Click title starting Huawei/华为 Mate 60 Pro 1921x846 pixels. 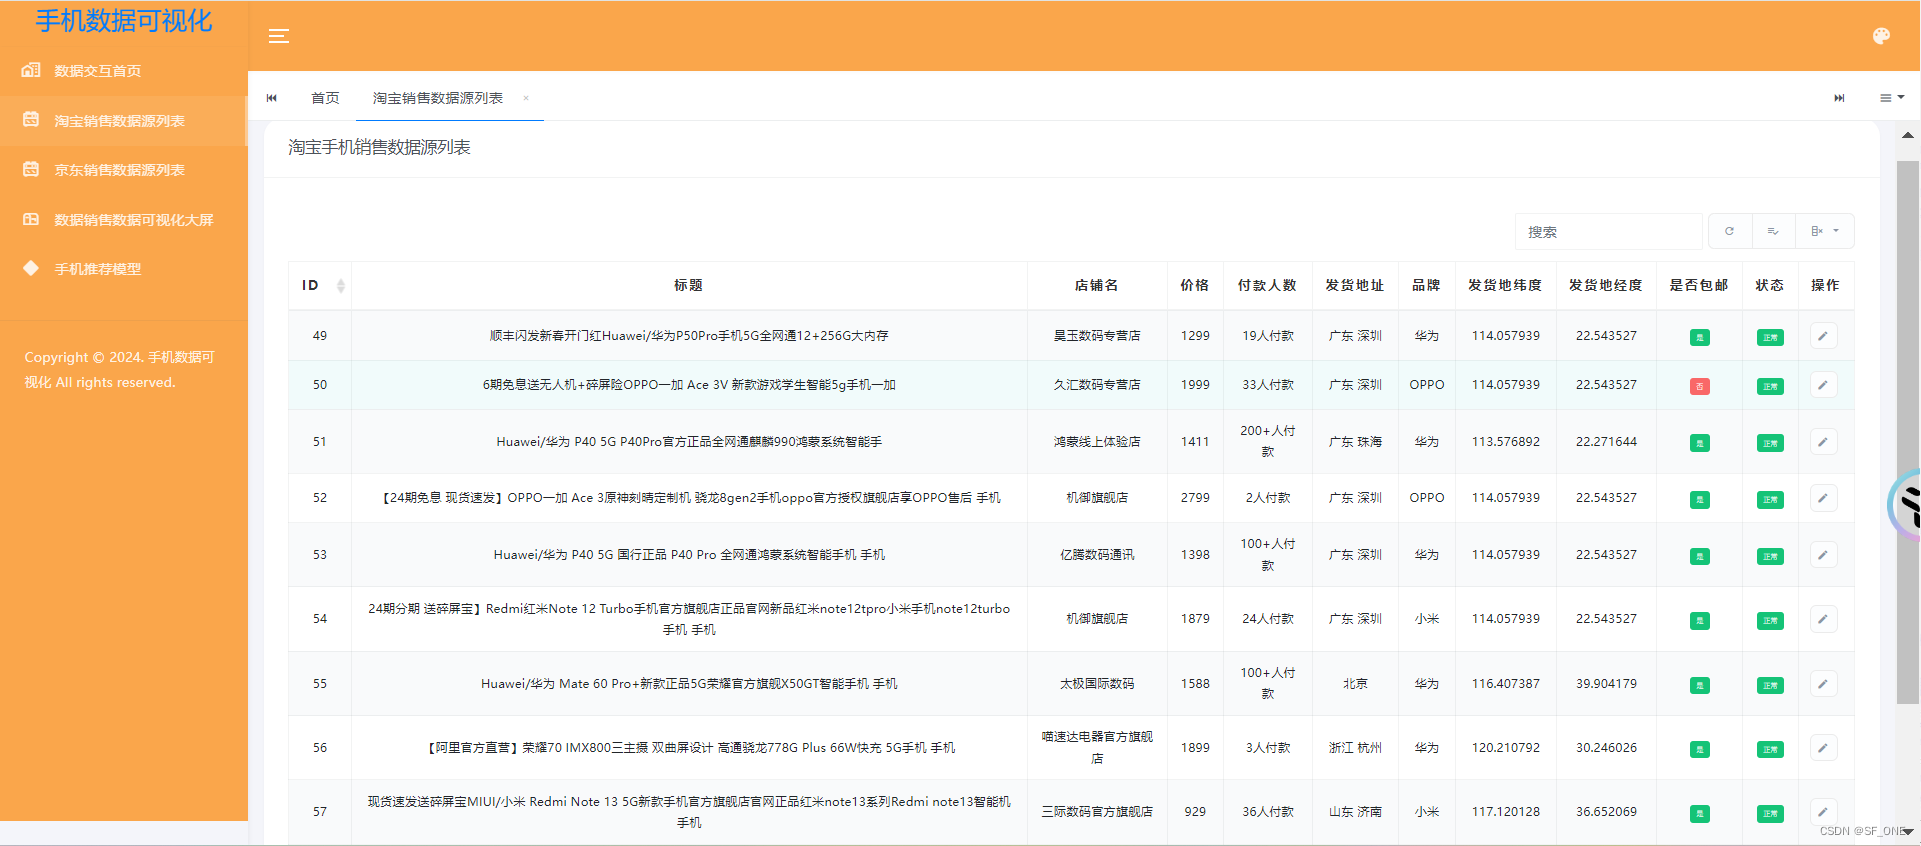[689, 684]
